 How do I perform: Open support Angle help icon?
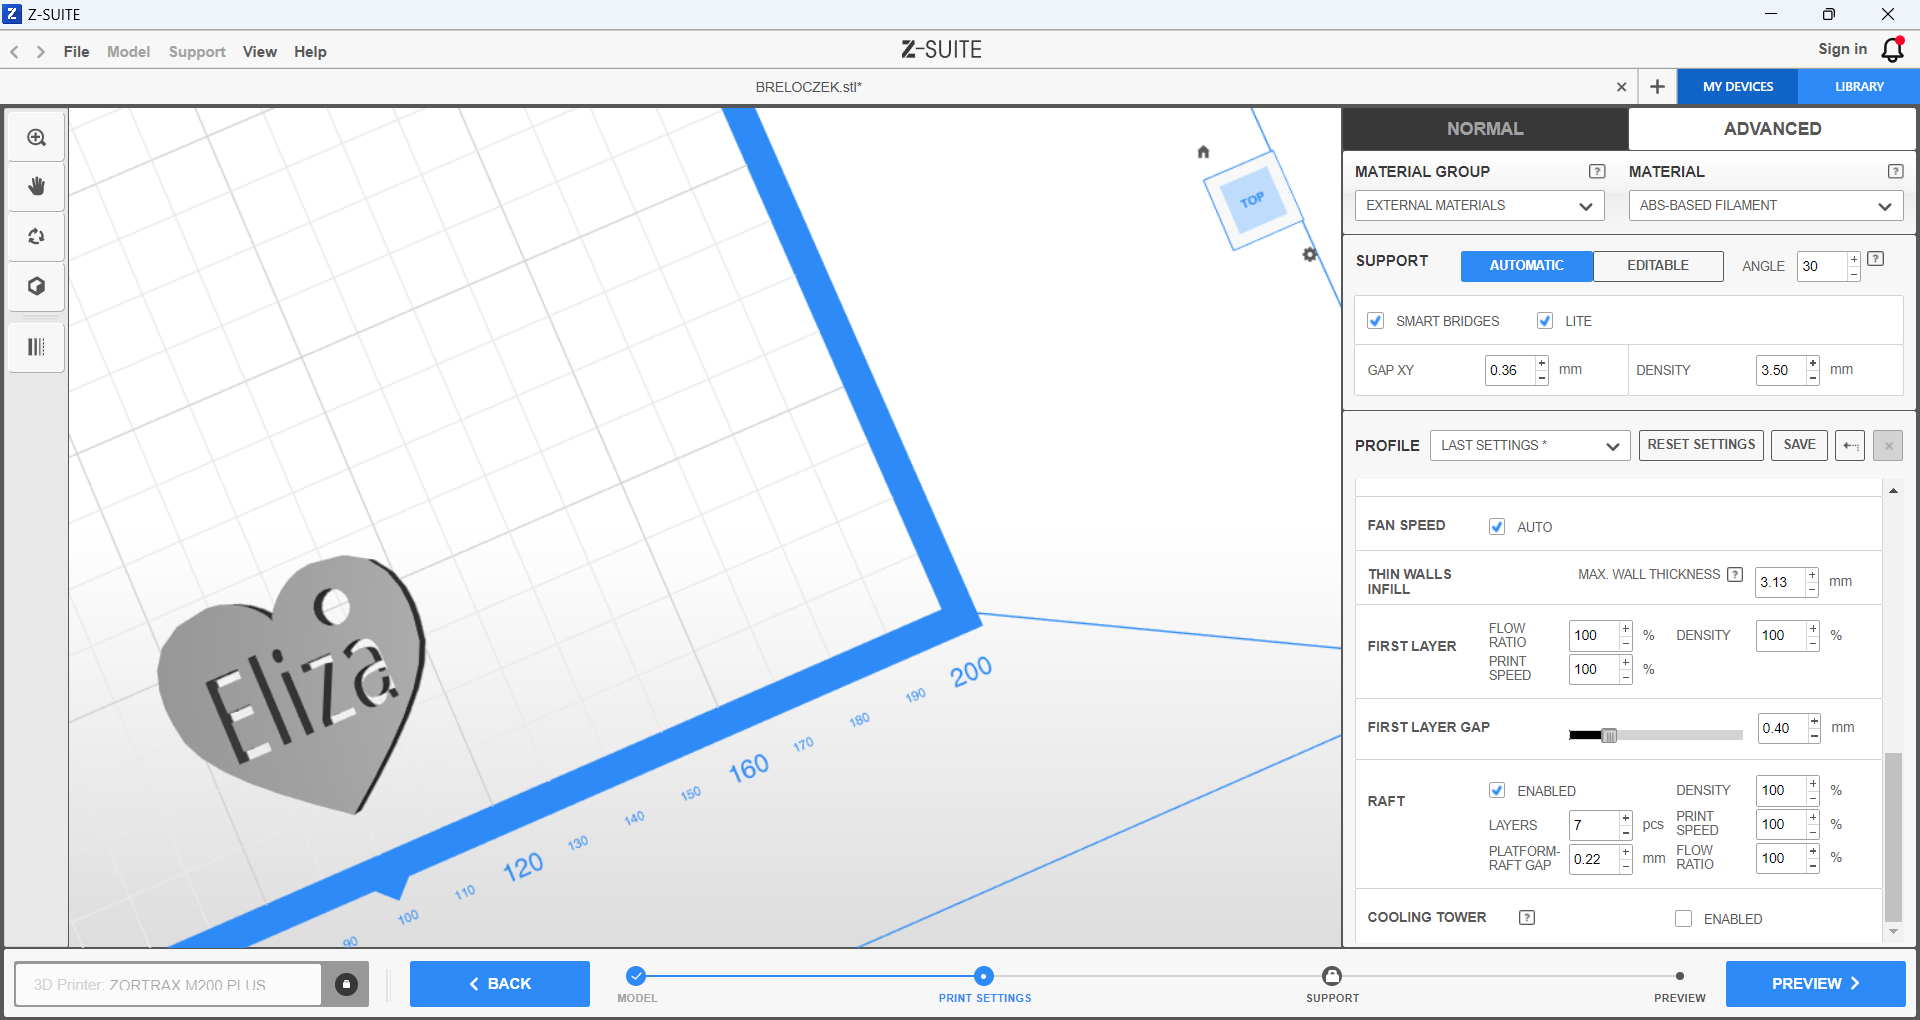[1876, 259]
